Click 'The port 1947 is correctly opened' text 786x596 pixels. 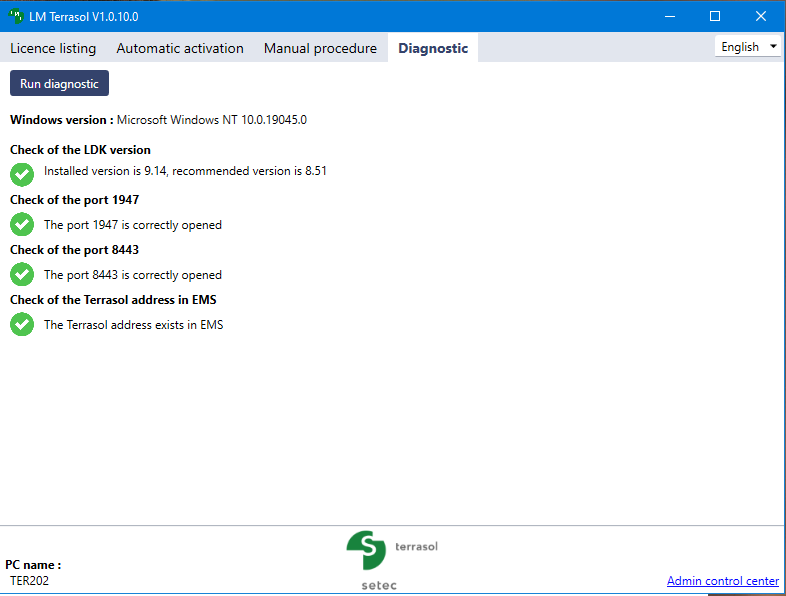coord(133,225)
